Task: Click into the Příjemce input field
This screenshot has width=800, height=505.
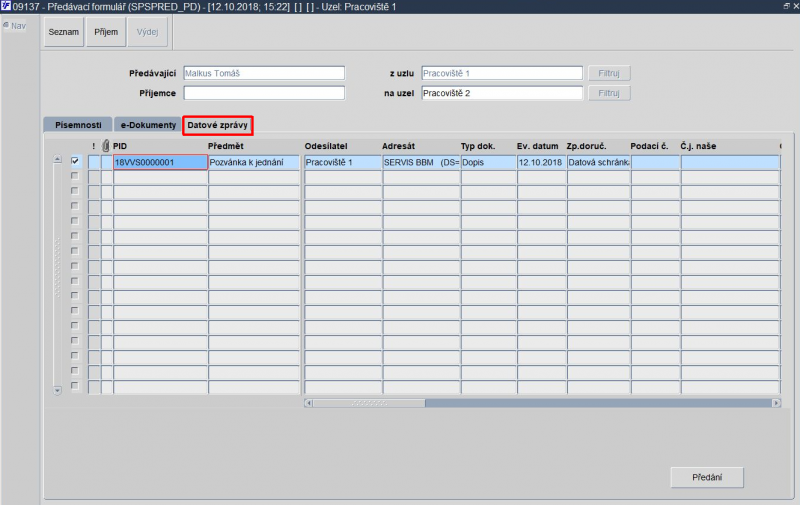Action: [264, 93]
